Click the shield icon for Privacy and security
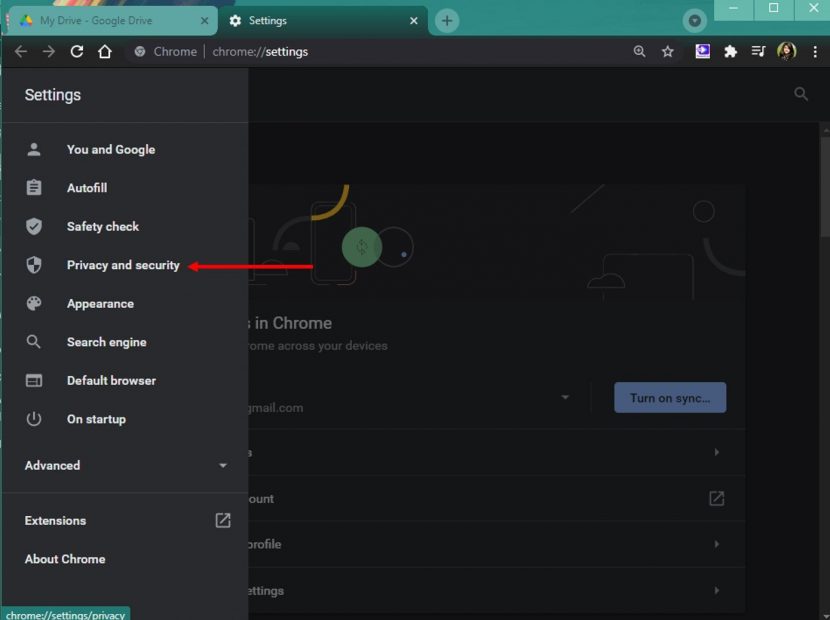 point(34,265)
